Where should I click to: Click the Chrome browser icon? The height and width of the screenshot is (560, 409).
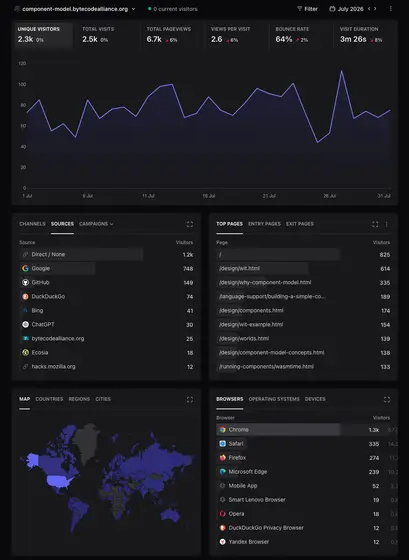223,430
